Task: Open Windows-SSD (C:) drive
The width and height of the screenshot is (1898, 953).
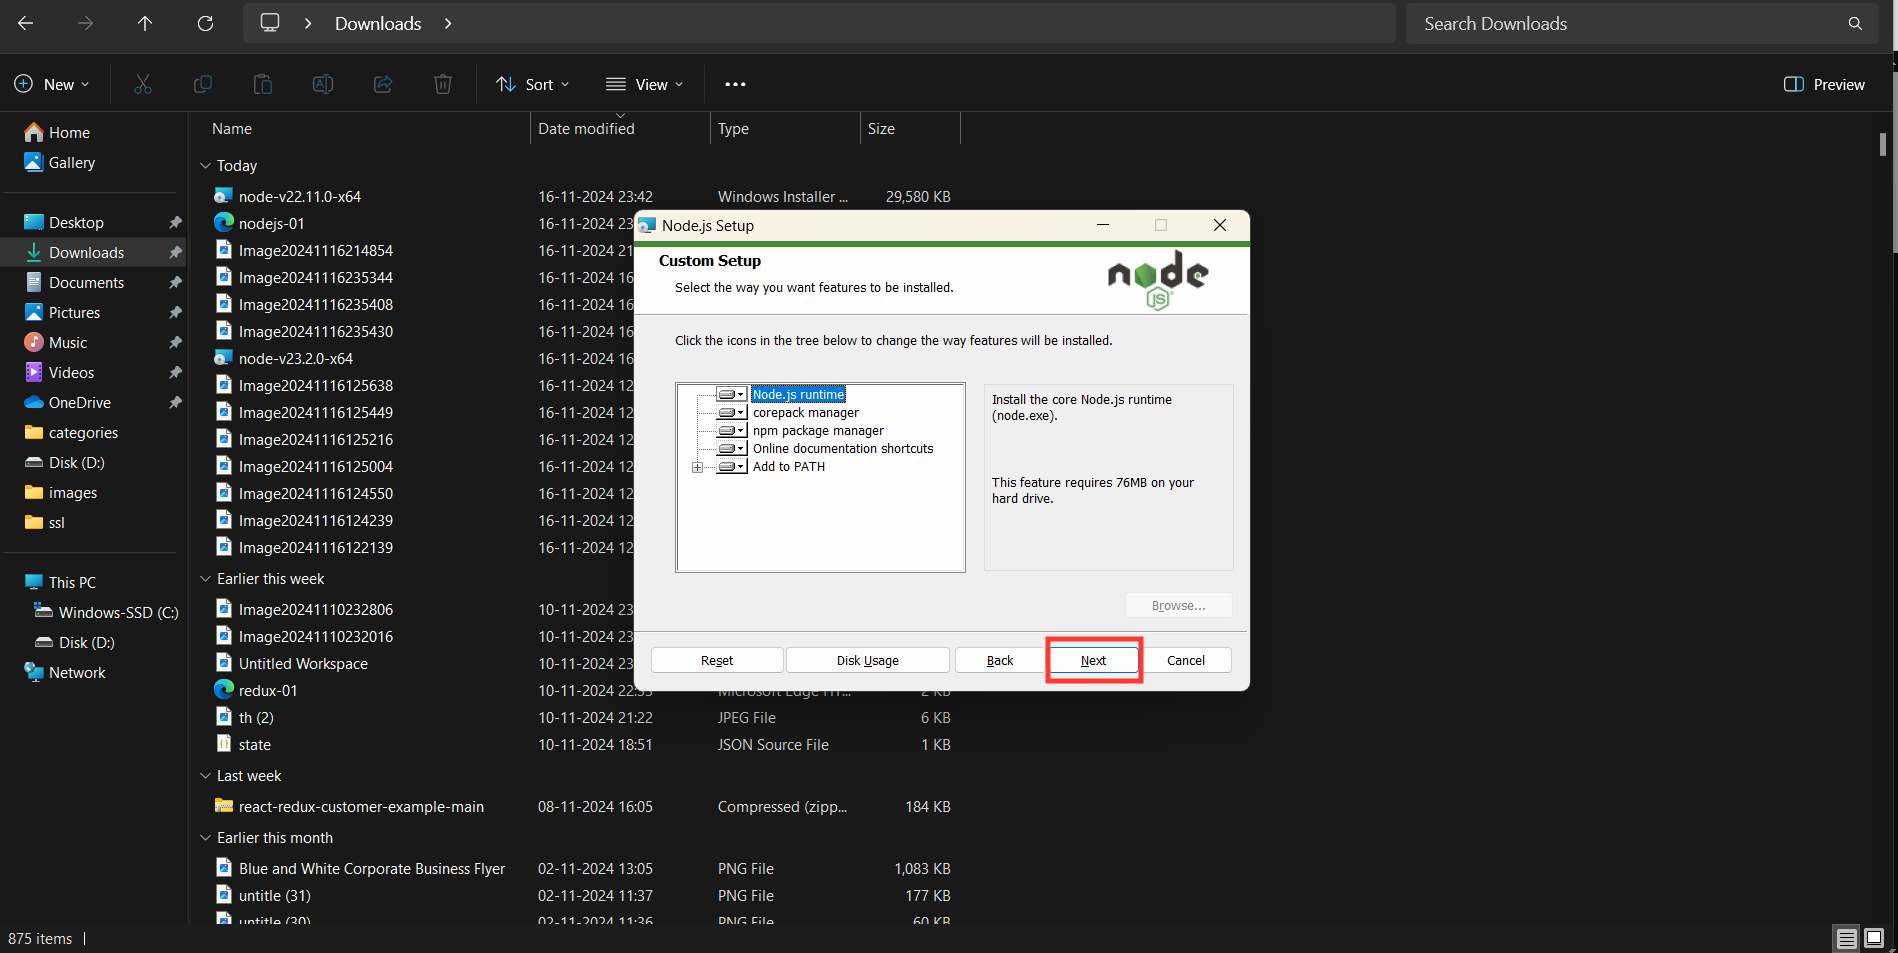Action: pos(118,612)
